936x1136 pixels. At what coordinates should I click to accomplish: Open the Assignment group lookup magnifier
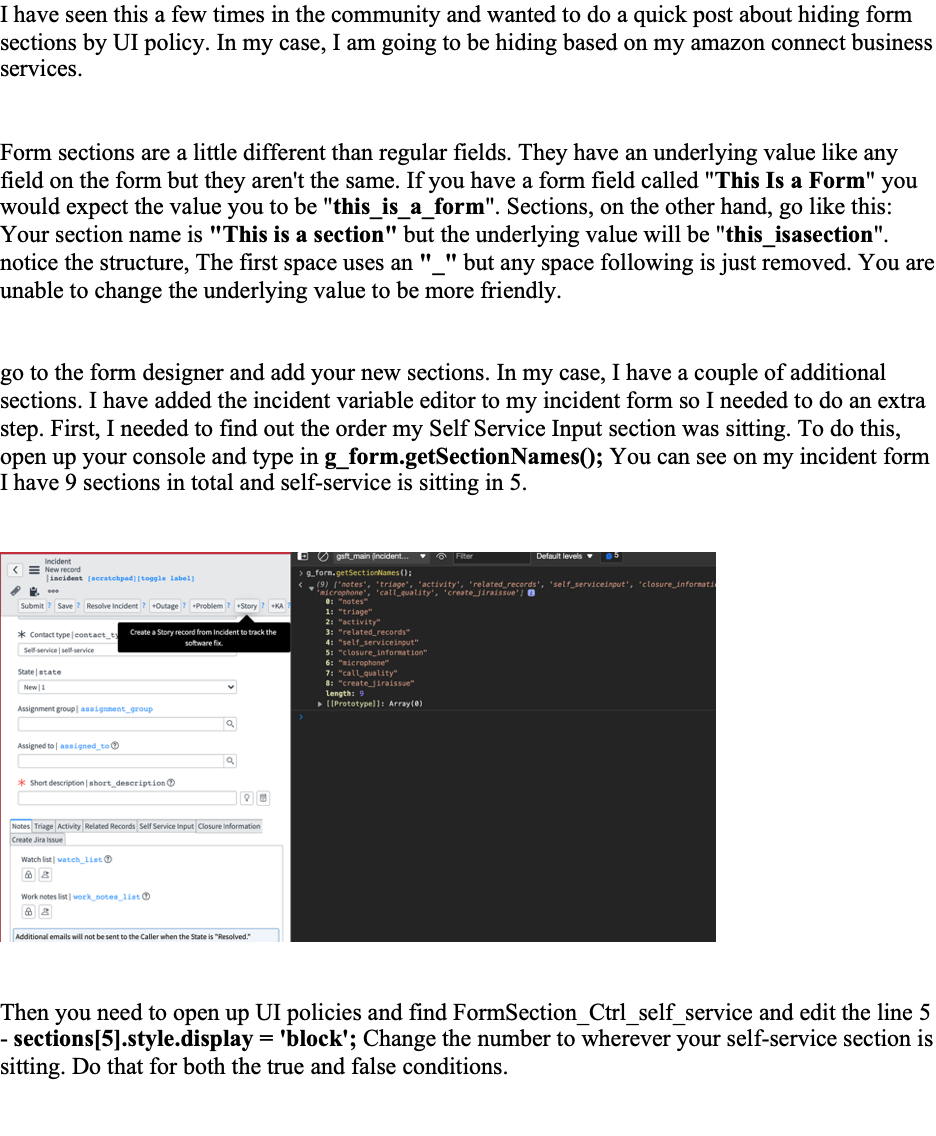pyautogui.click(x=229, y=723)
